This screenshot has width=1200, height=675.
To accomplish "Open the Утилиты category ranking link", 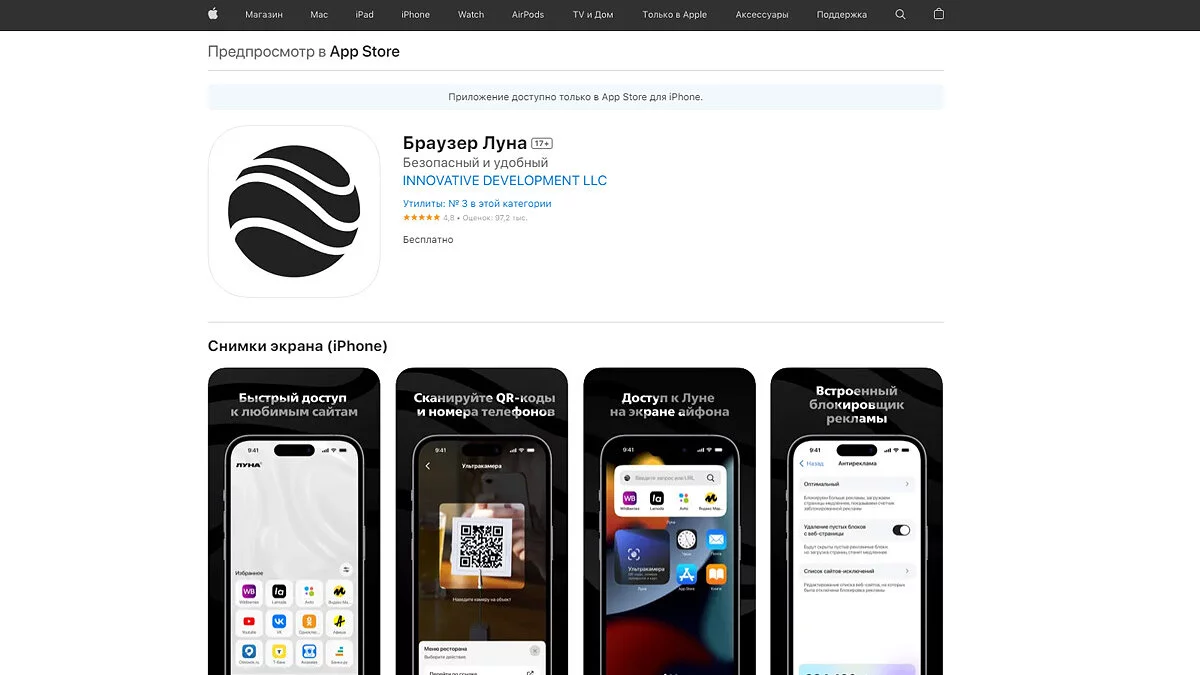I will 477,203.
